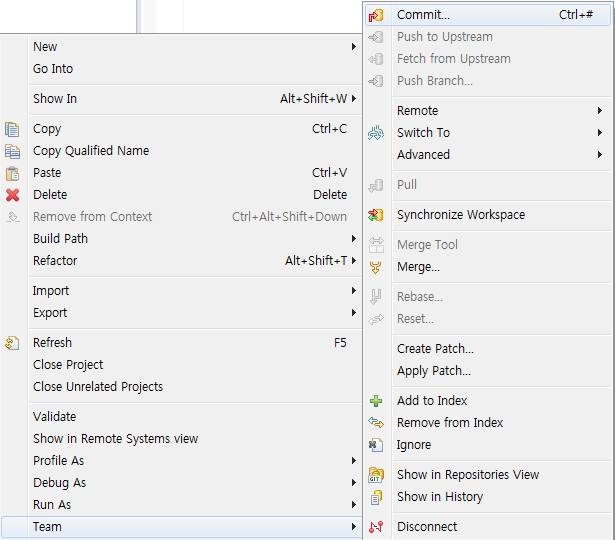Click the Reset icon
The image size is (615, 540).
point(376,319)
